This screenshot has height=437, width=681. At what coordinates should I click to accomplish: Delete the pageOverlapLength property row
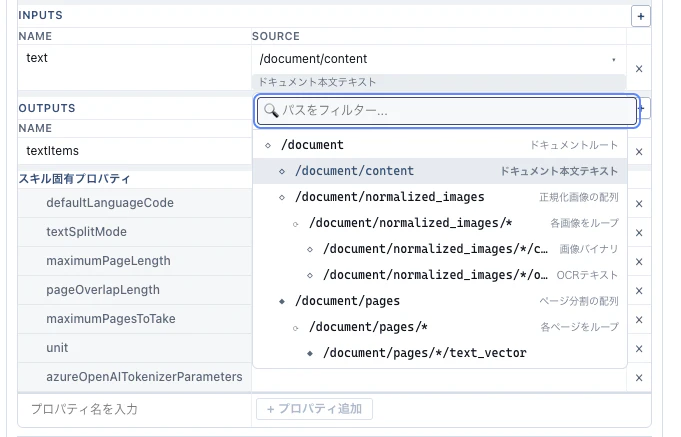(639, 290)
